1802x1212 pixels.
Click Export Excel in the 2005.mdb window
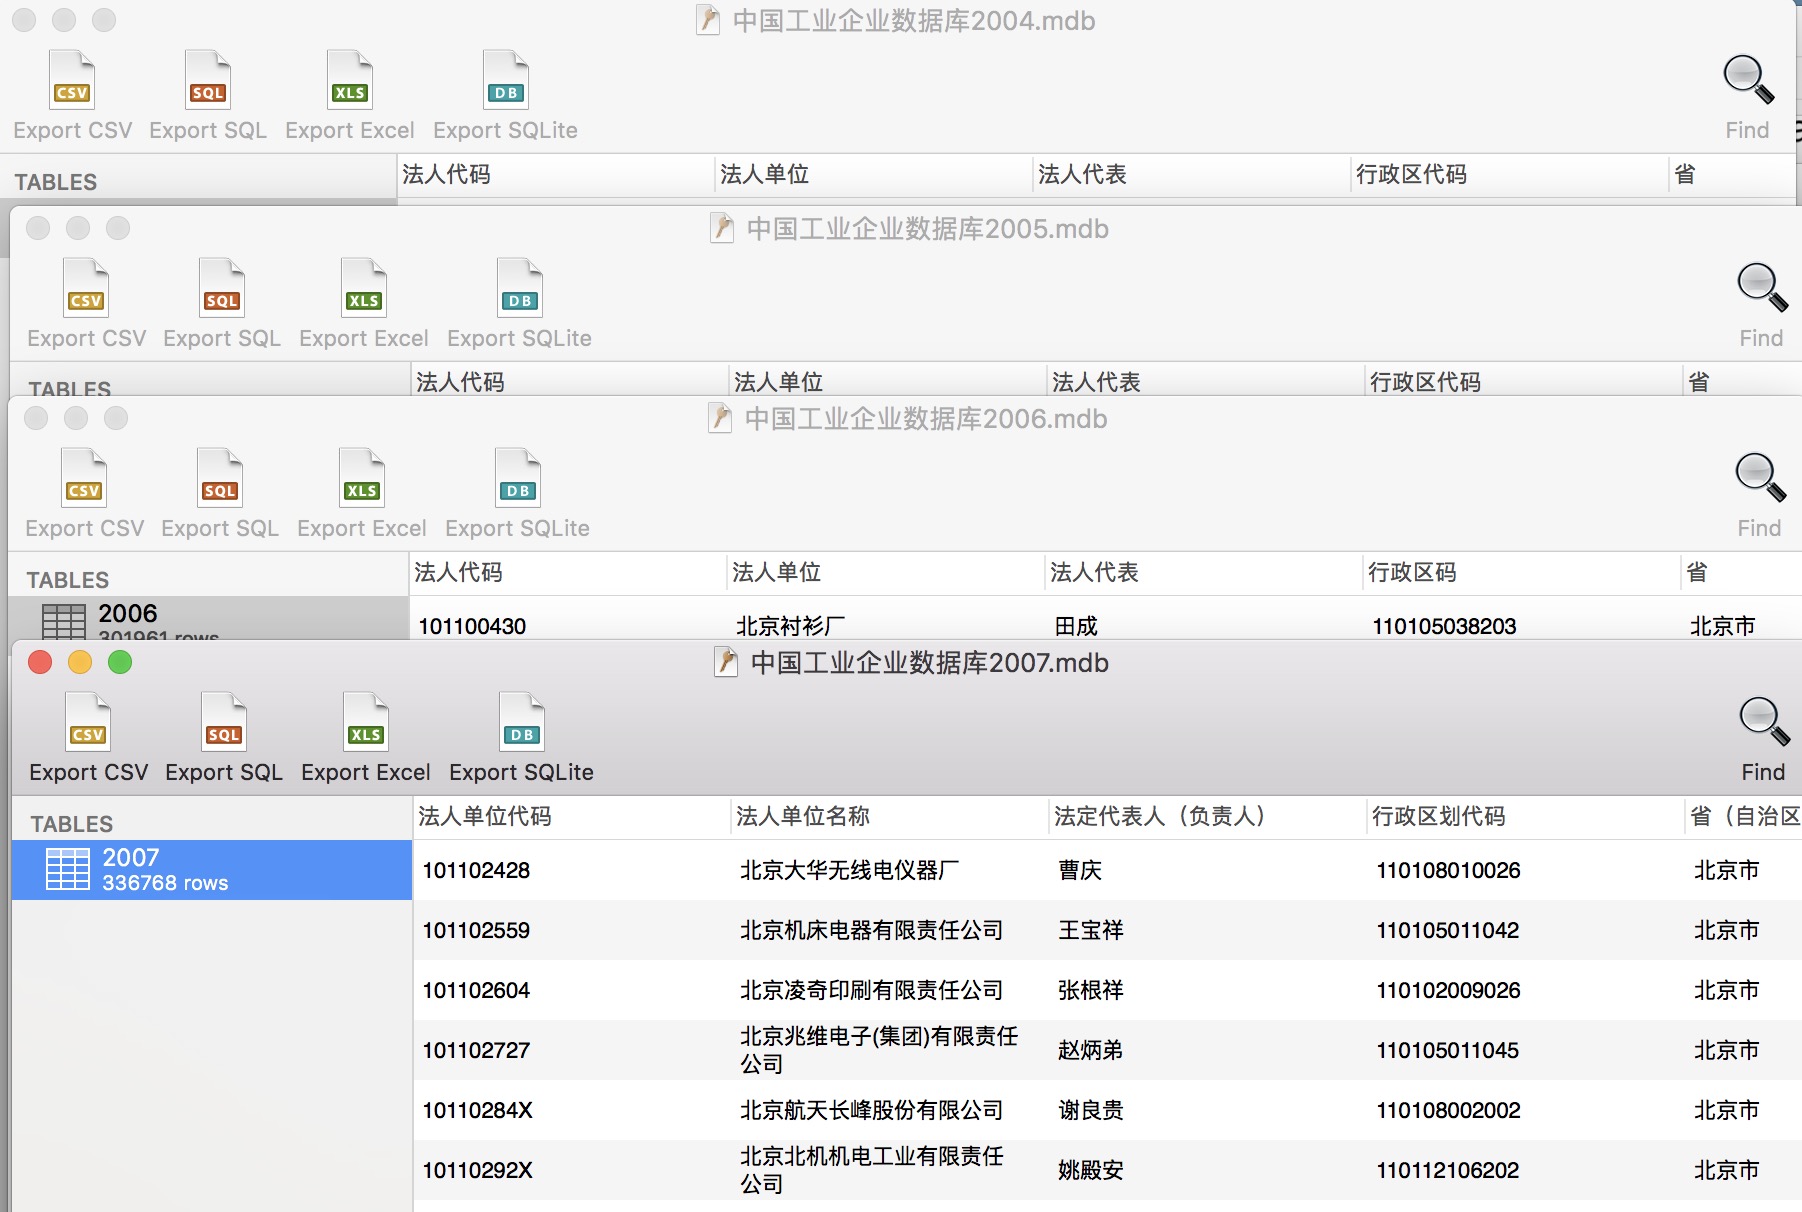click(x=363, y=303)
